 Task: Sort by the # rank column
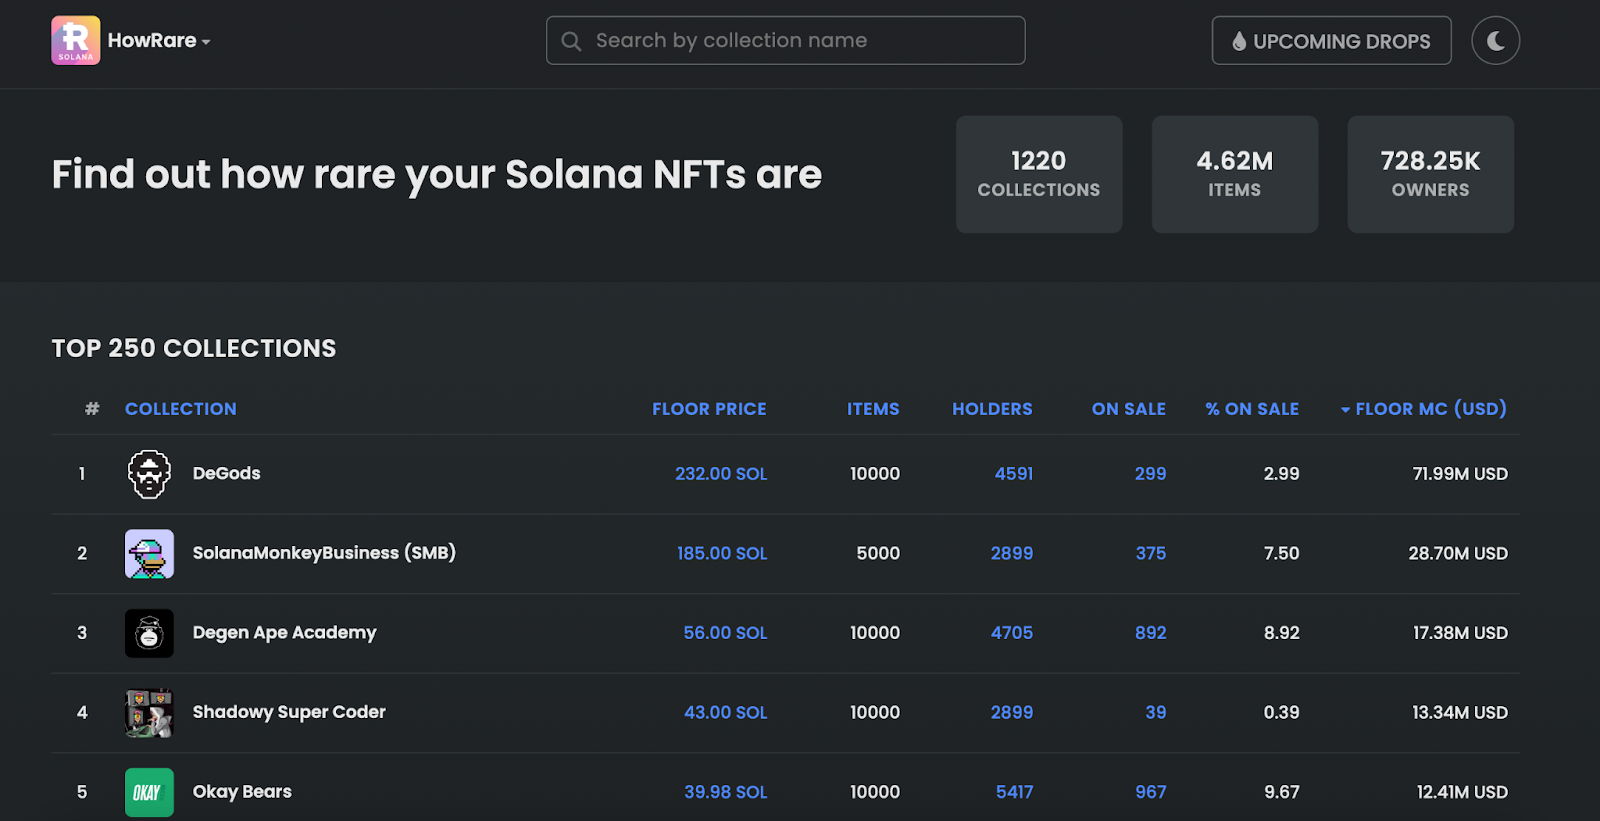click(x=92, y=409)
